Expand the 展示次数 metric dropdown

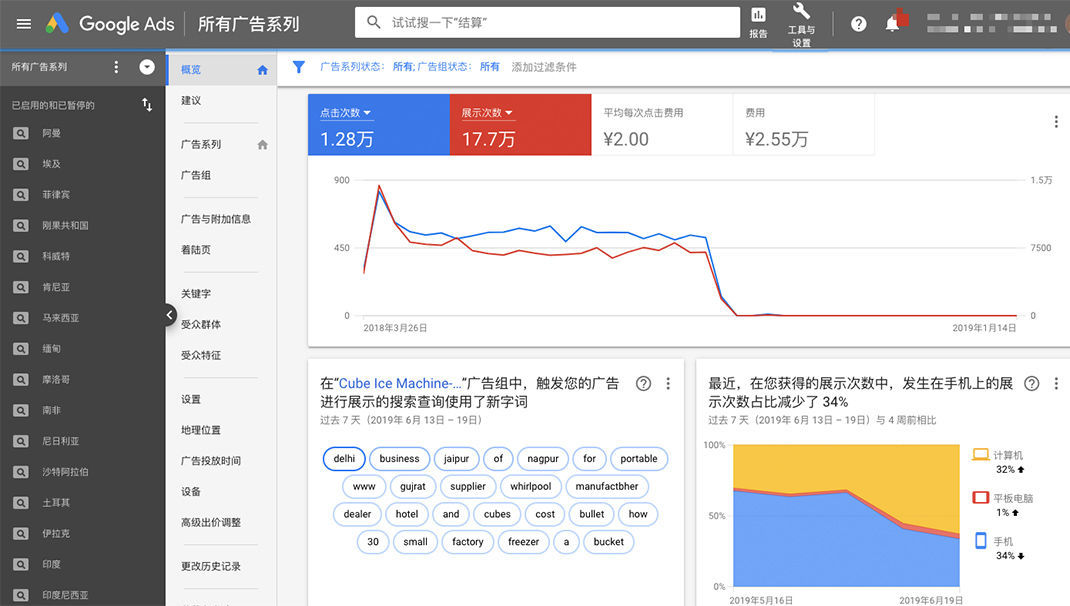point(509,113)
